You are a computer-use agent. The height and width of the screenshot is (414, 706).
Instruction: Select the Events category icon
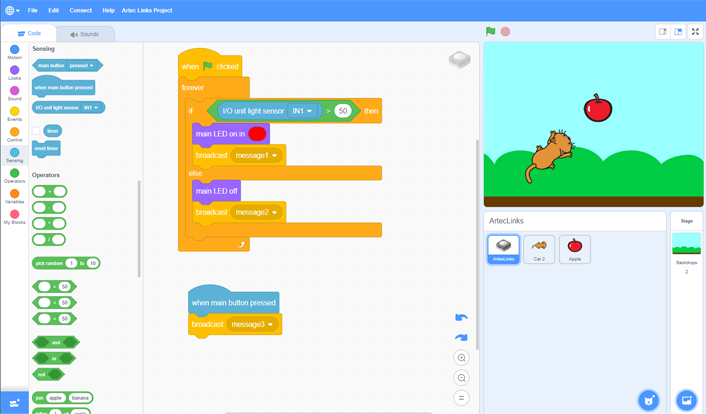point(14,111)
